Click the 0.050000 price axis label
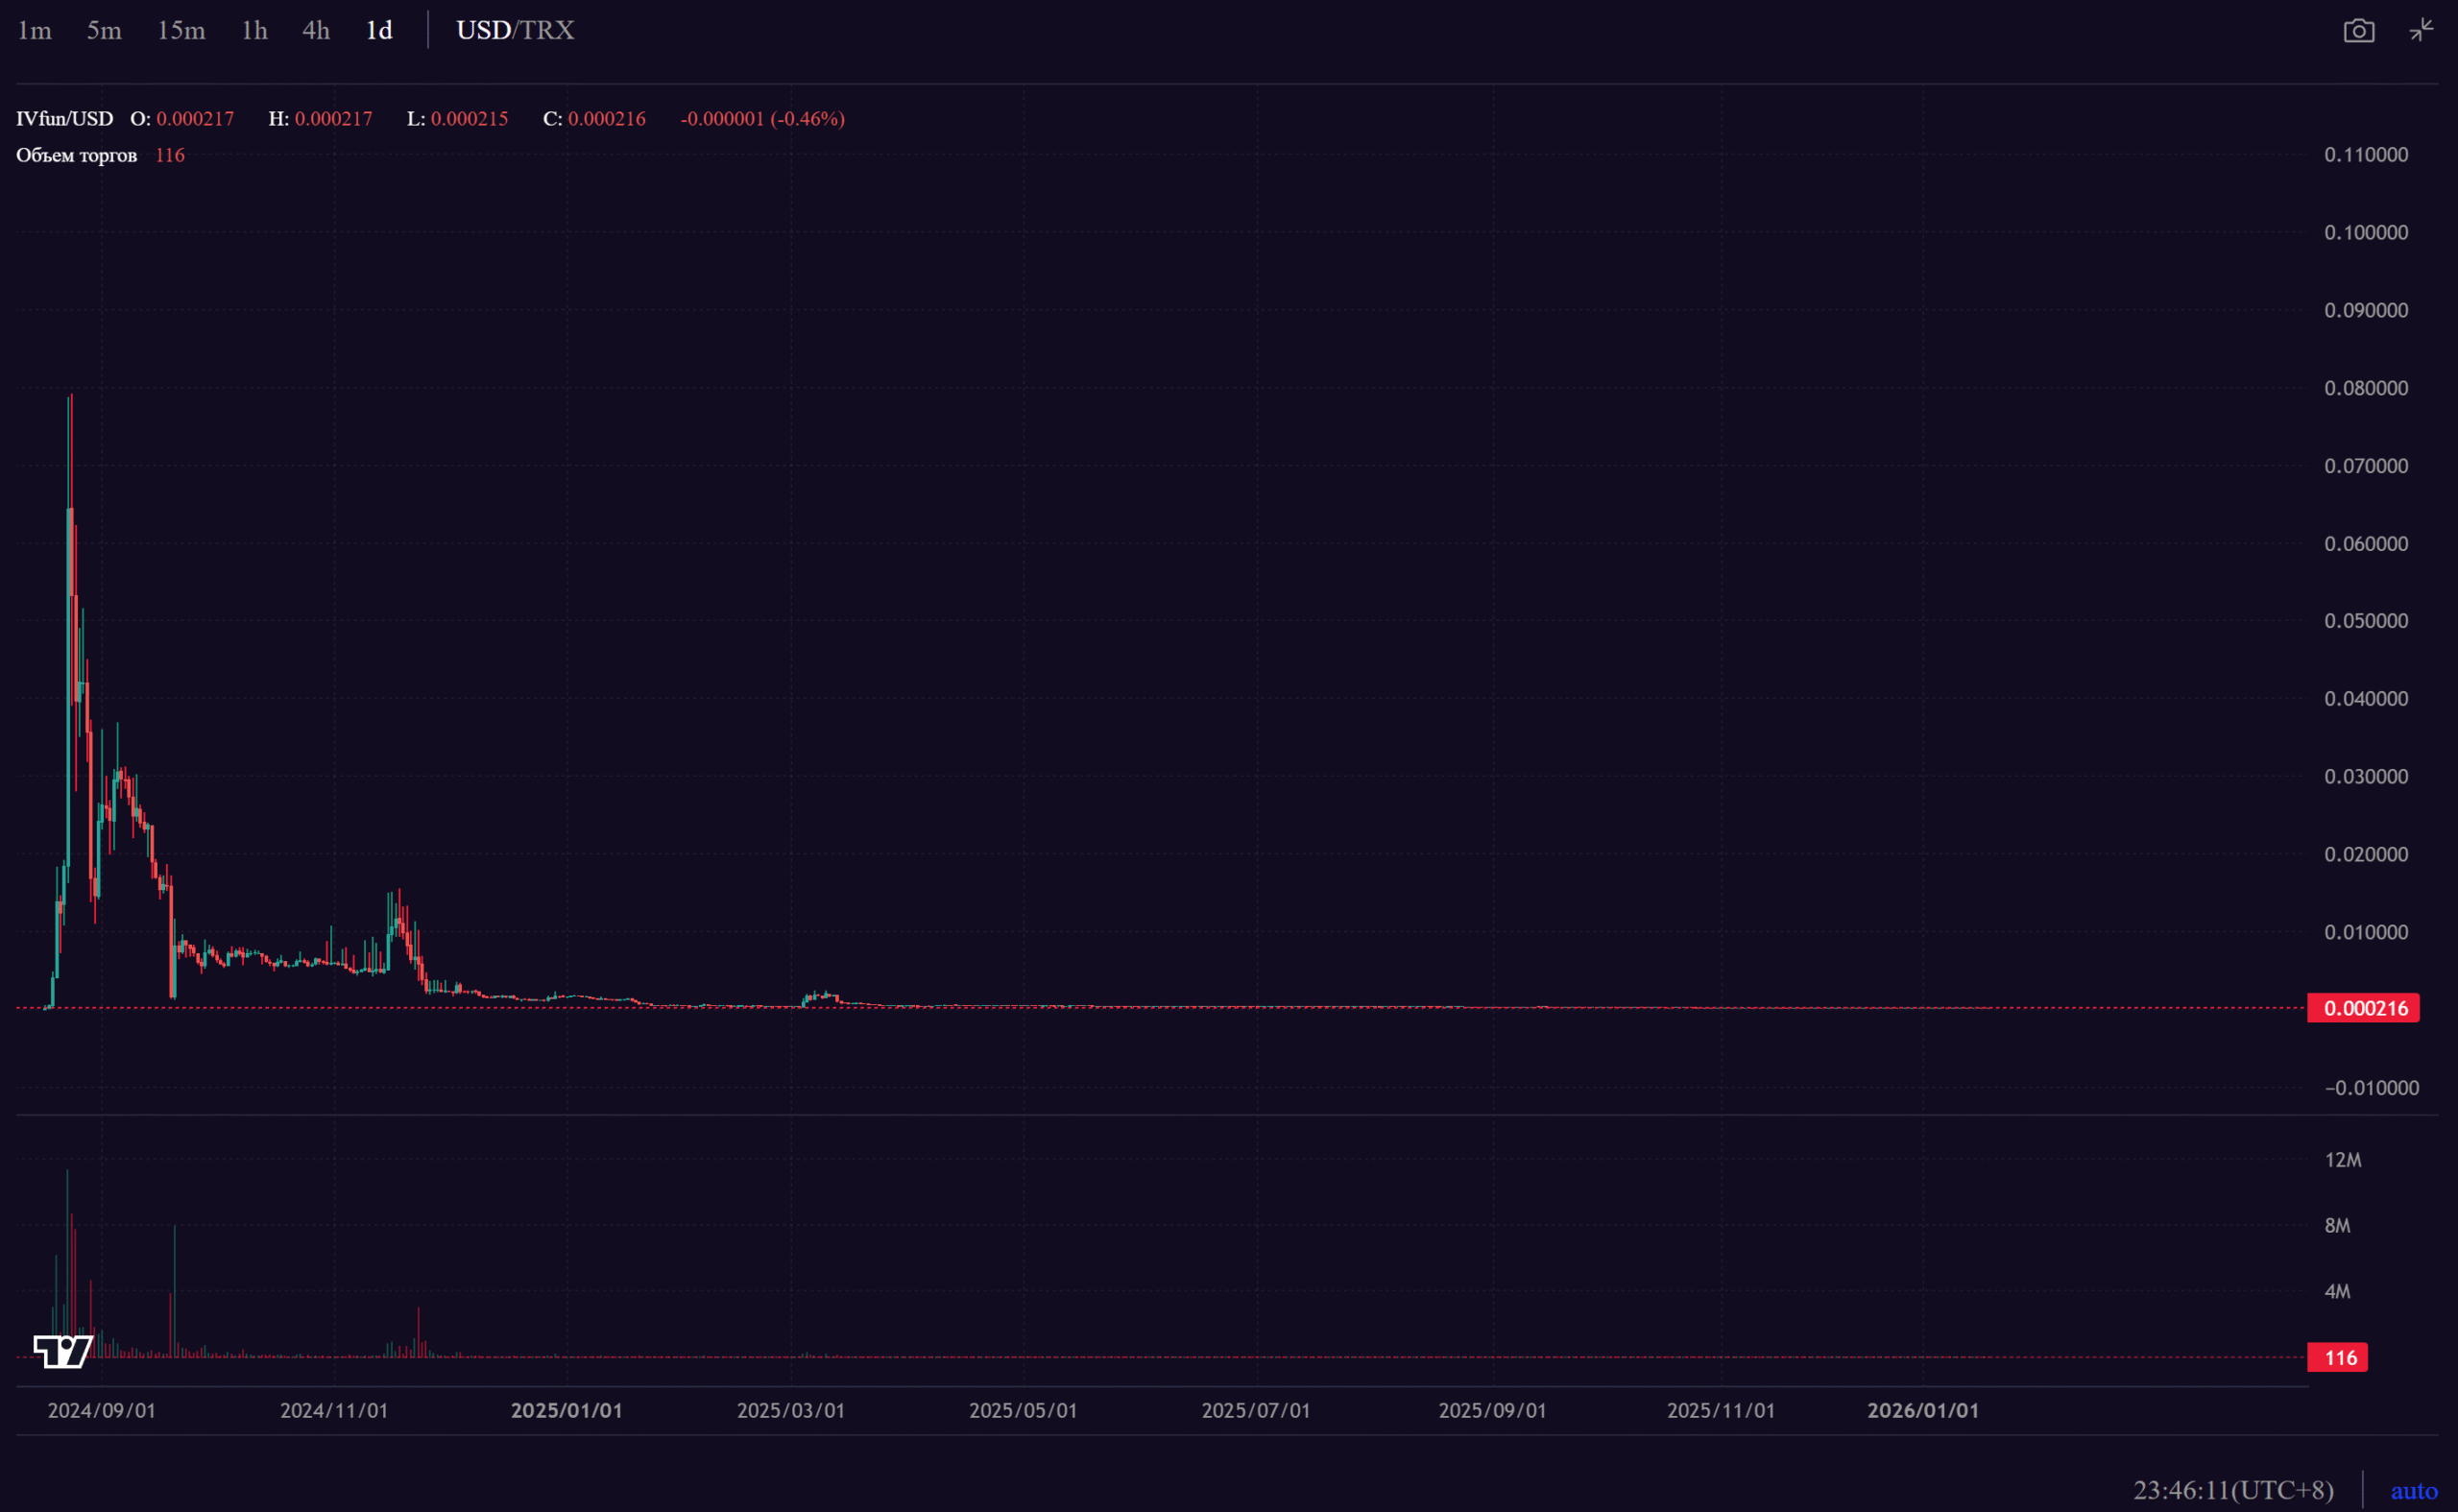Image resolution: width=2458 pixels, height=1512 pixels. tap(2366, 621)
